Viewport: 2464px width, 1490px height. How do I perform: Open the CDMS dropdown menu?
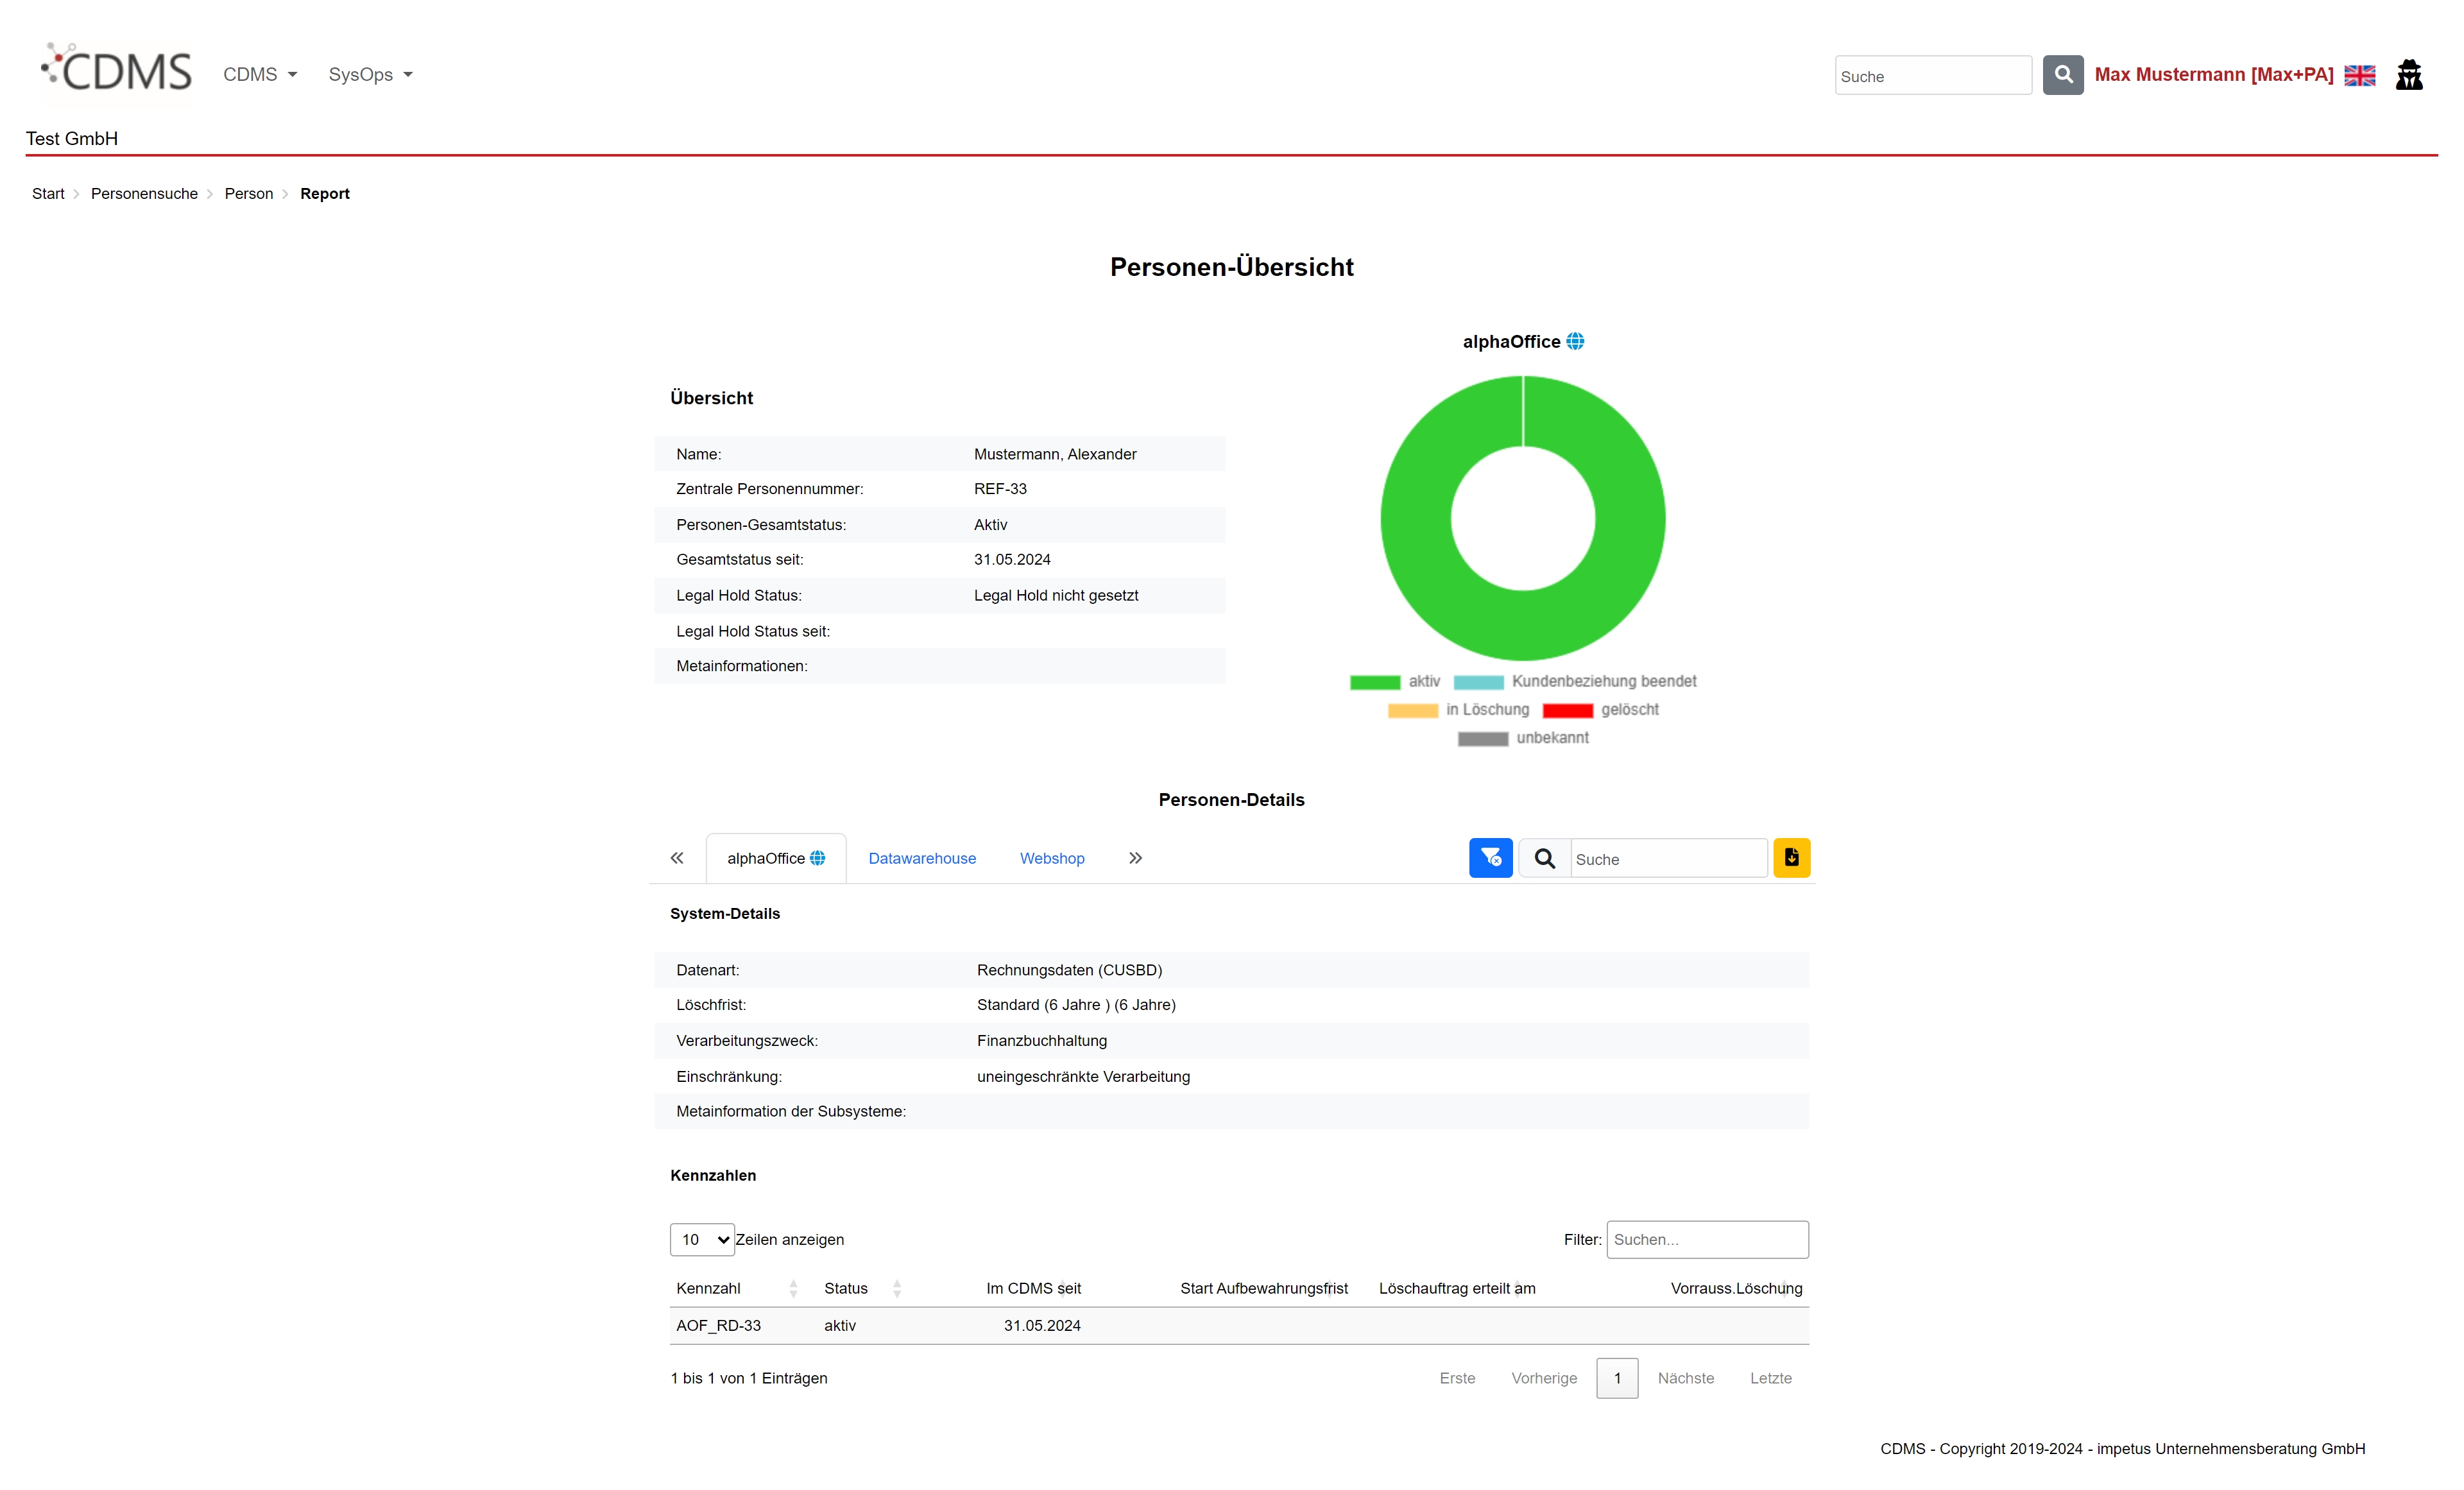coord(260,75)
